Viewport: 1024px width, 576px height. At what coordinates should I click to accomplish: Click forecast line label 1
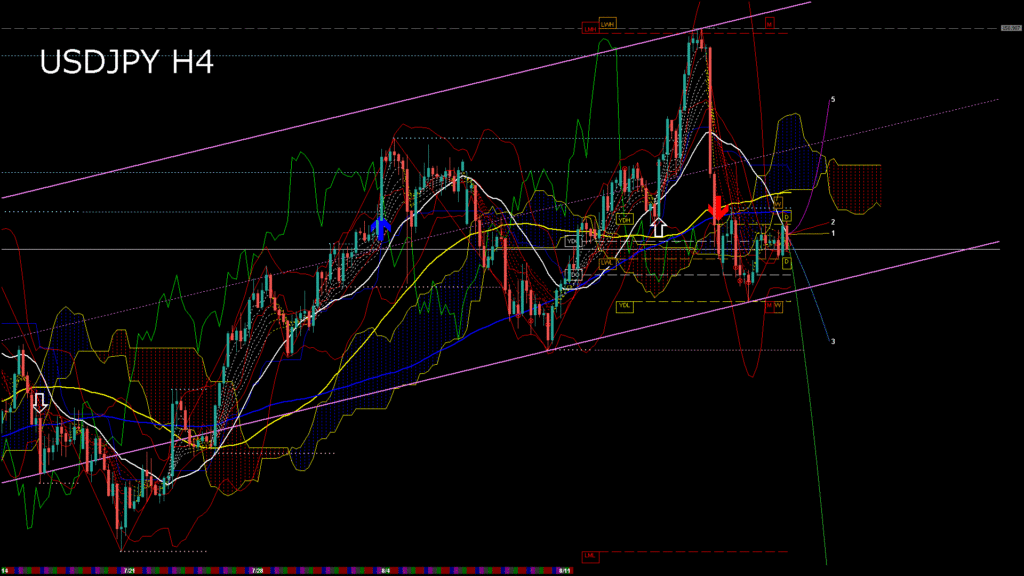pyautogui.click(x=833, y=233)
